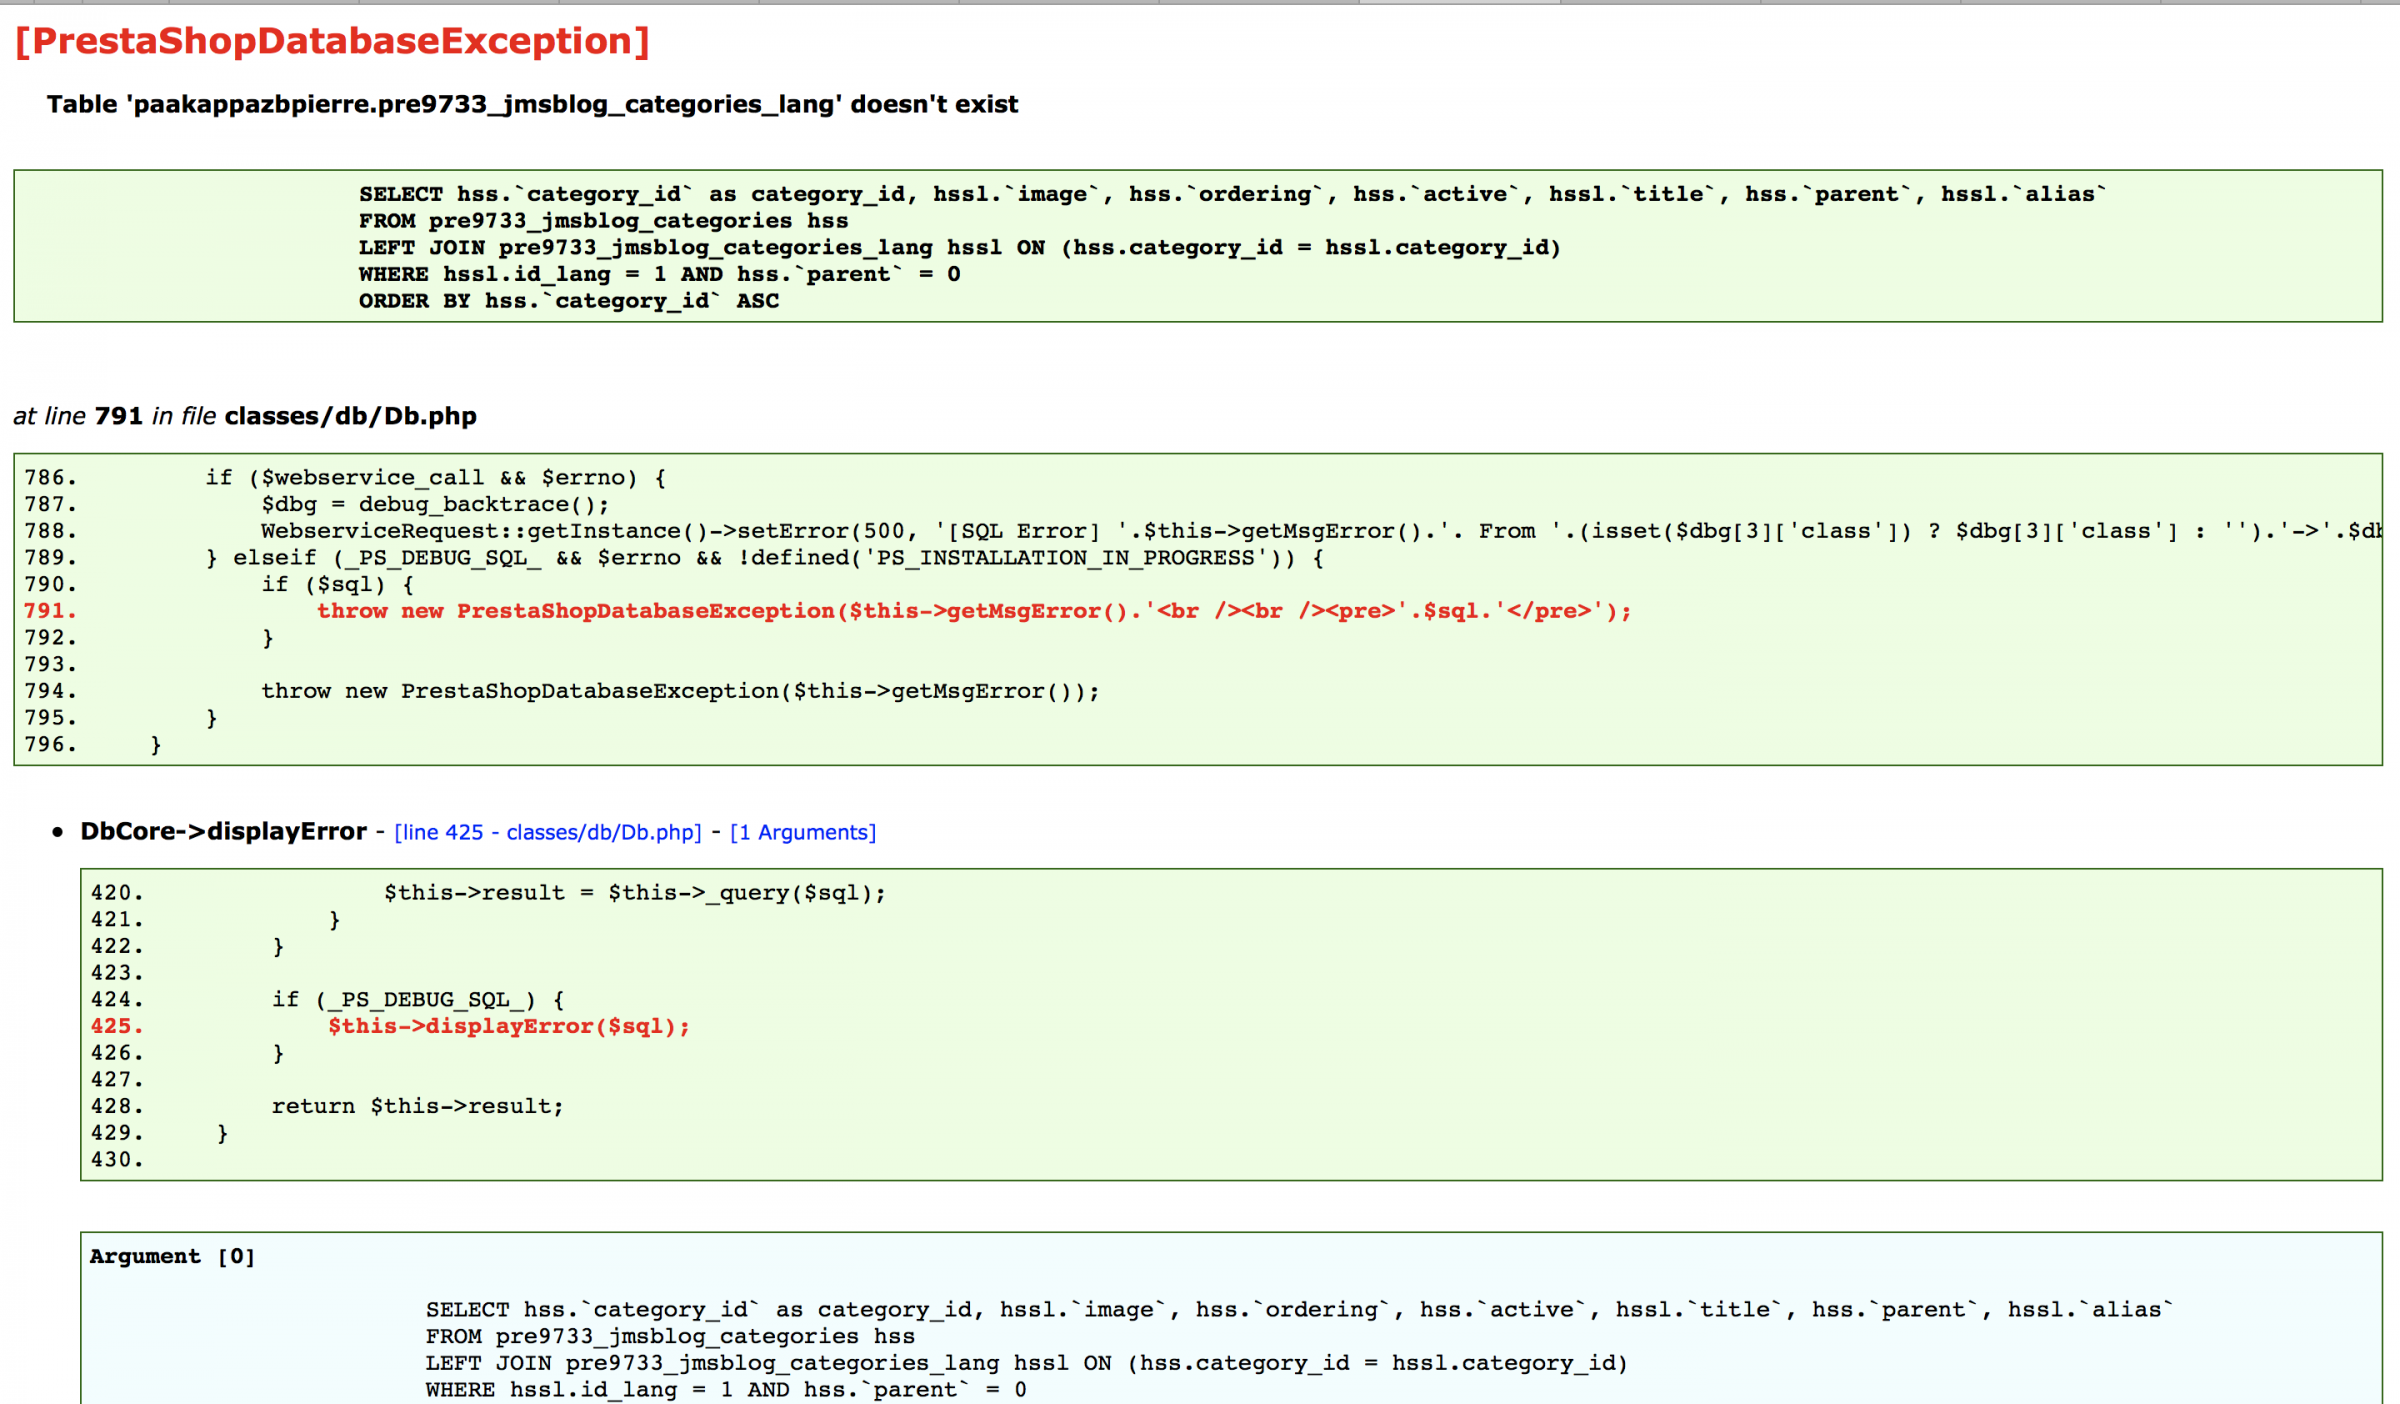2400x1404 pixels.
Task: Click the ORDER BY hss.category_id ASC line
Action: pos(569,301)
